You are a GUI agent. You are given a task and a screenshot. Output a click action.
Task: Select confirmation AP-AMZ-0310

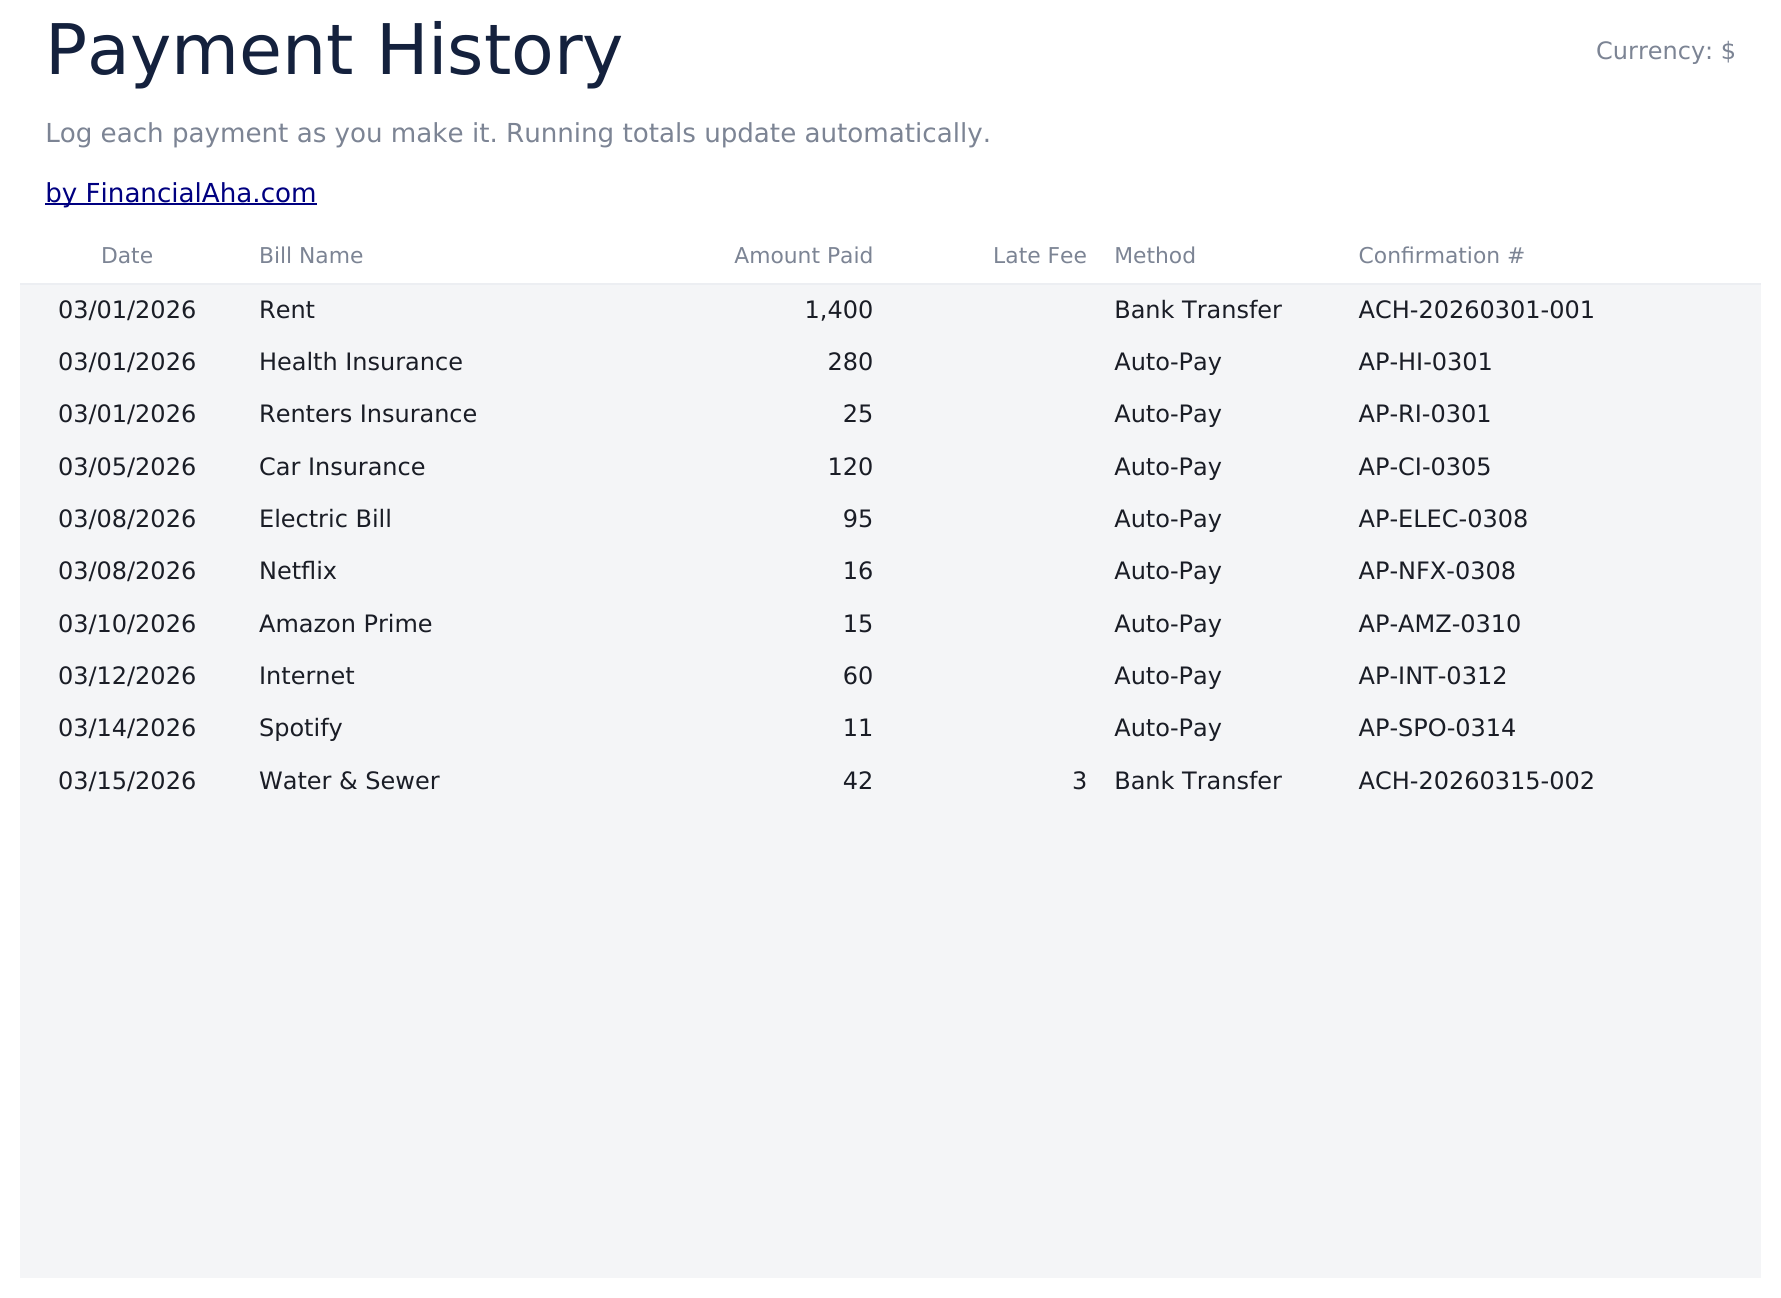pos(1439,624)
